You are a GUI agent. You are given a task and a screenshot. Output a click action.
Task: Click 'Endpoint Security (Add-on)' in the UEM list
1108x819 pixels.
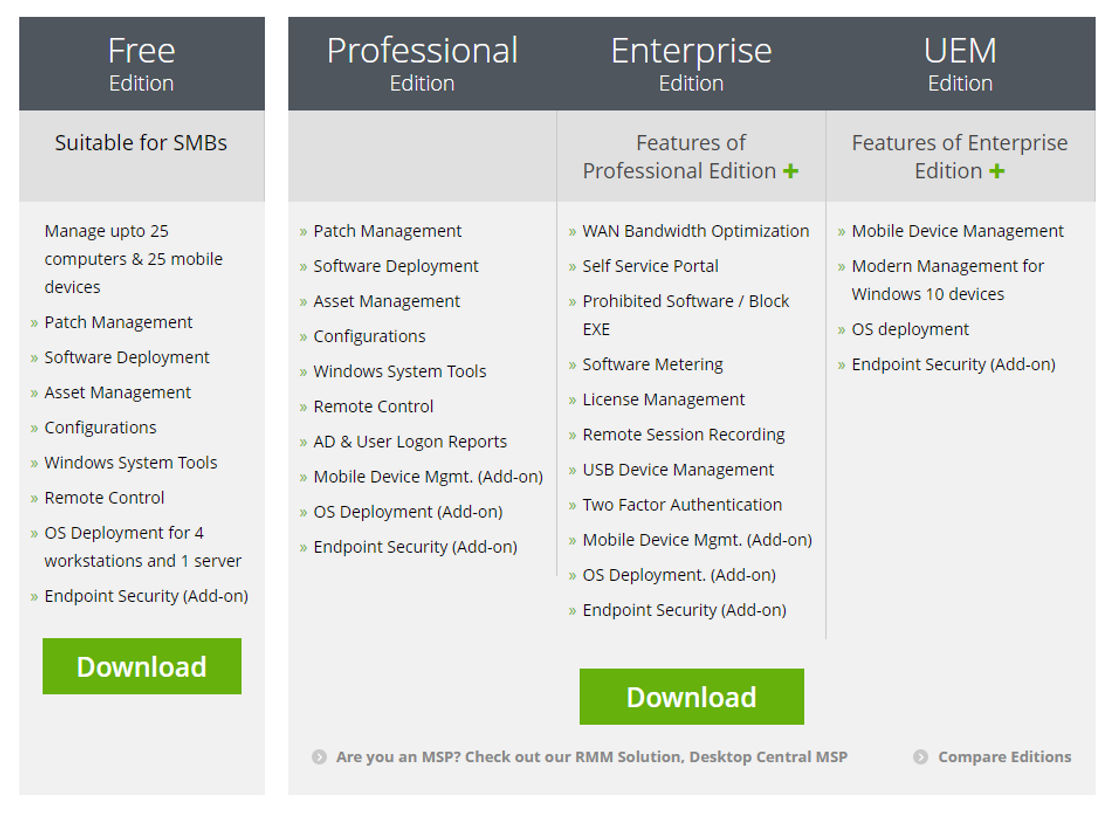953,365
